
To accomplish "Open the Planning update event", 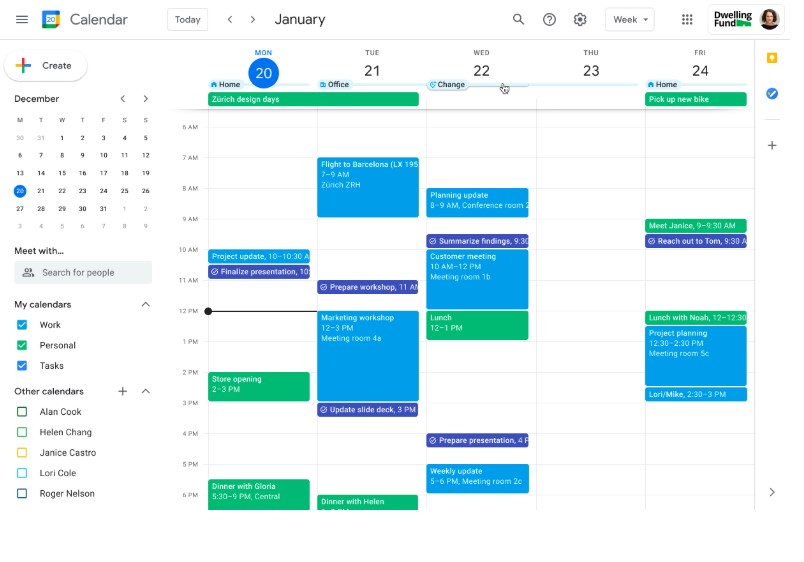I will click(x=477, y=203).
